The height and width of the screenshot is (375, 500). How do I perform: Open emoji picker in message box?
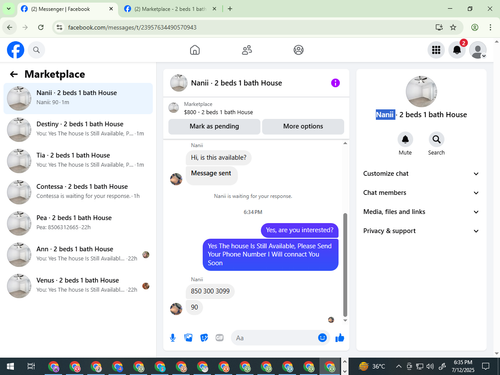click(x=322, y=338)
